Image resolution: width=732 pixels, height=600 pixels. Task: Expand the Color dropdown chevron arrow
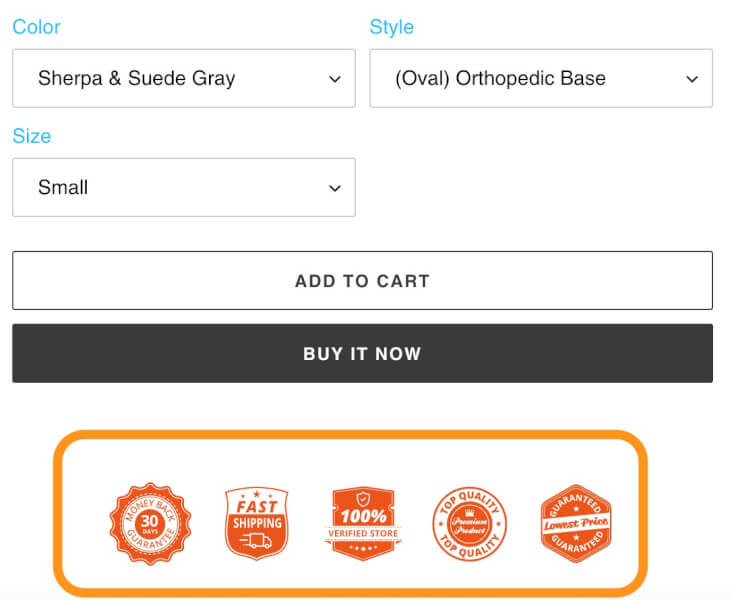(335, 79)
